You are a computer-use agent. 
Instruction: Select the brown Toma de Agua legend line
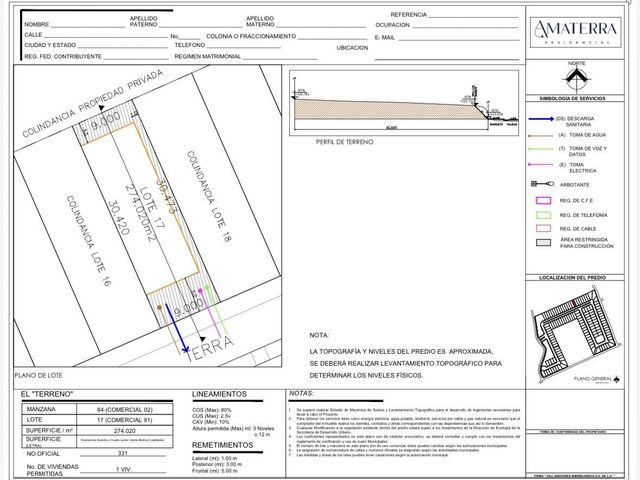[x=540, y=135]
